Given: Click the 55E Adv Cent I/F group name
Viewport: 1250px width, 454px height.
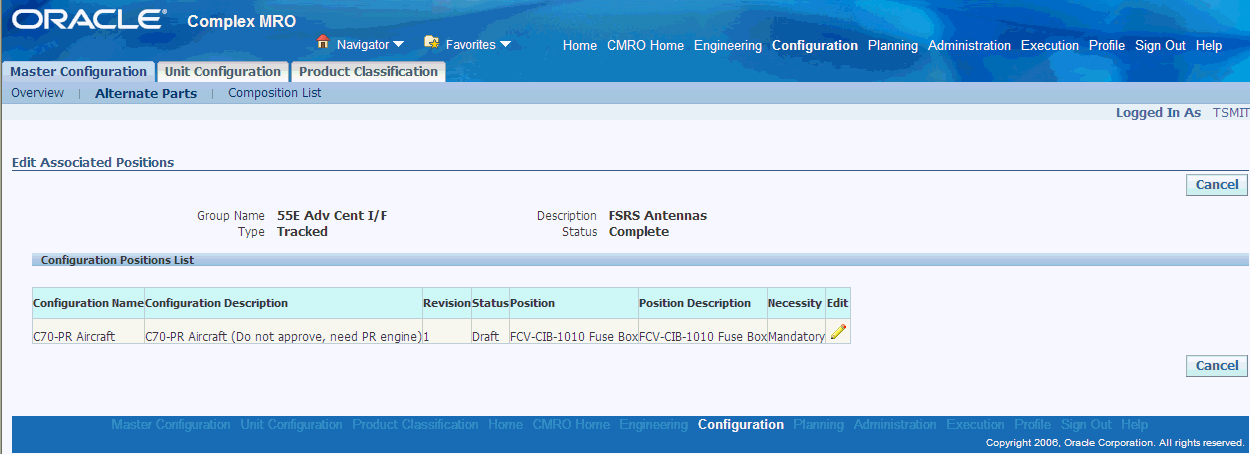Looking at the screenshot, I should 331,215.
